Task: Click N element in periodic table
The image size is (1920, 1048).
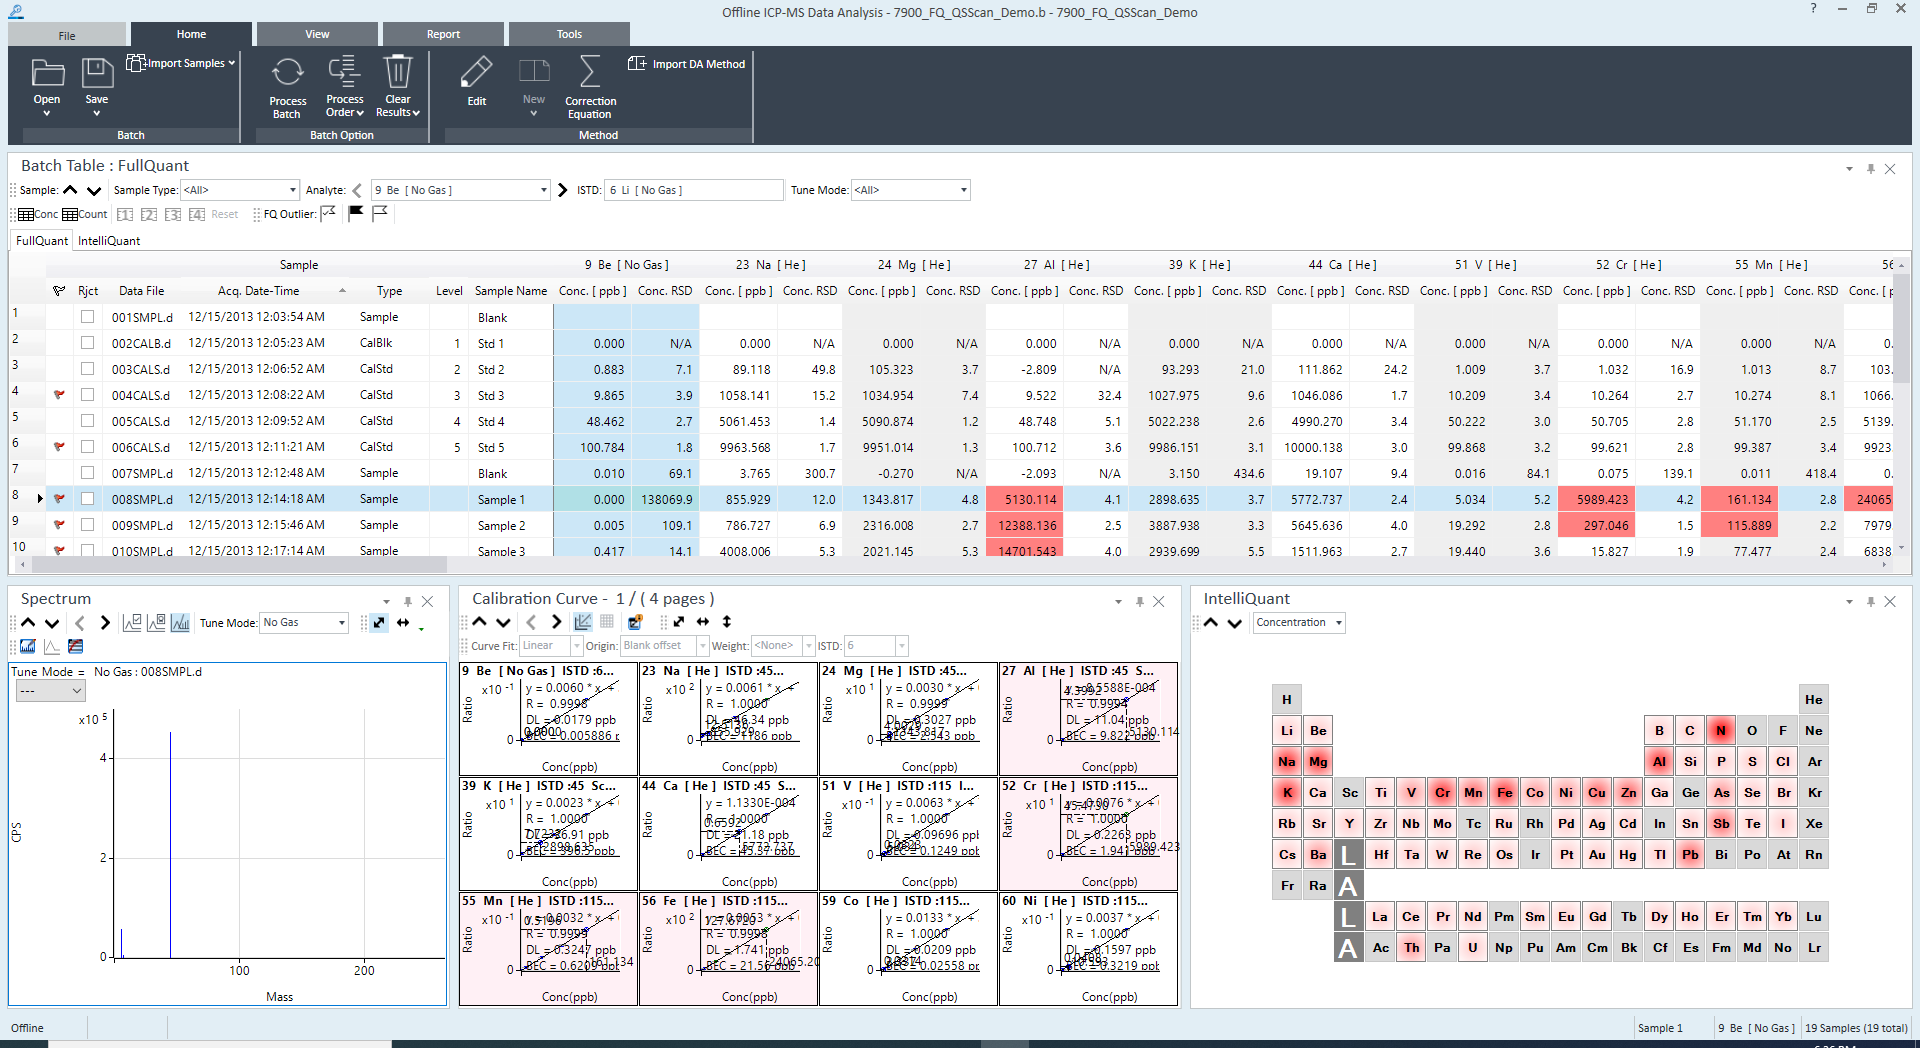Action: click(x=1721, y=731)
